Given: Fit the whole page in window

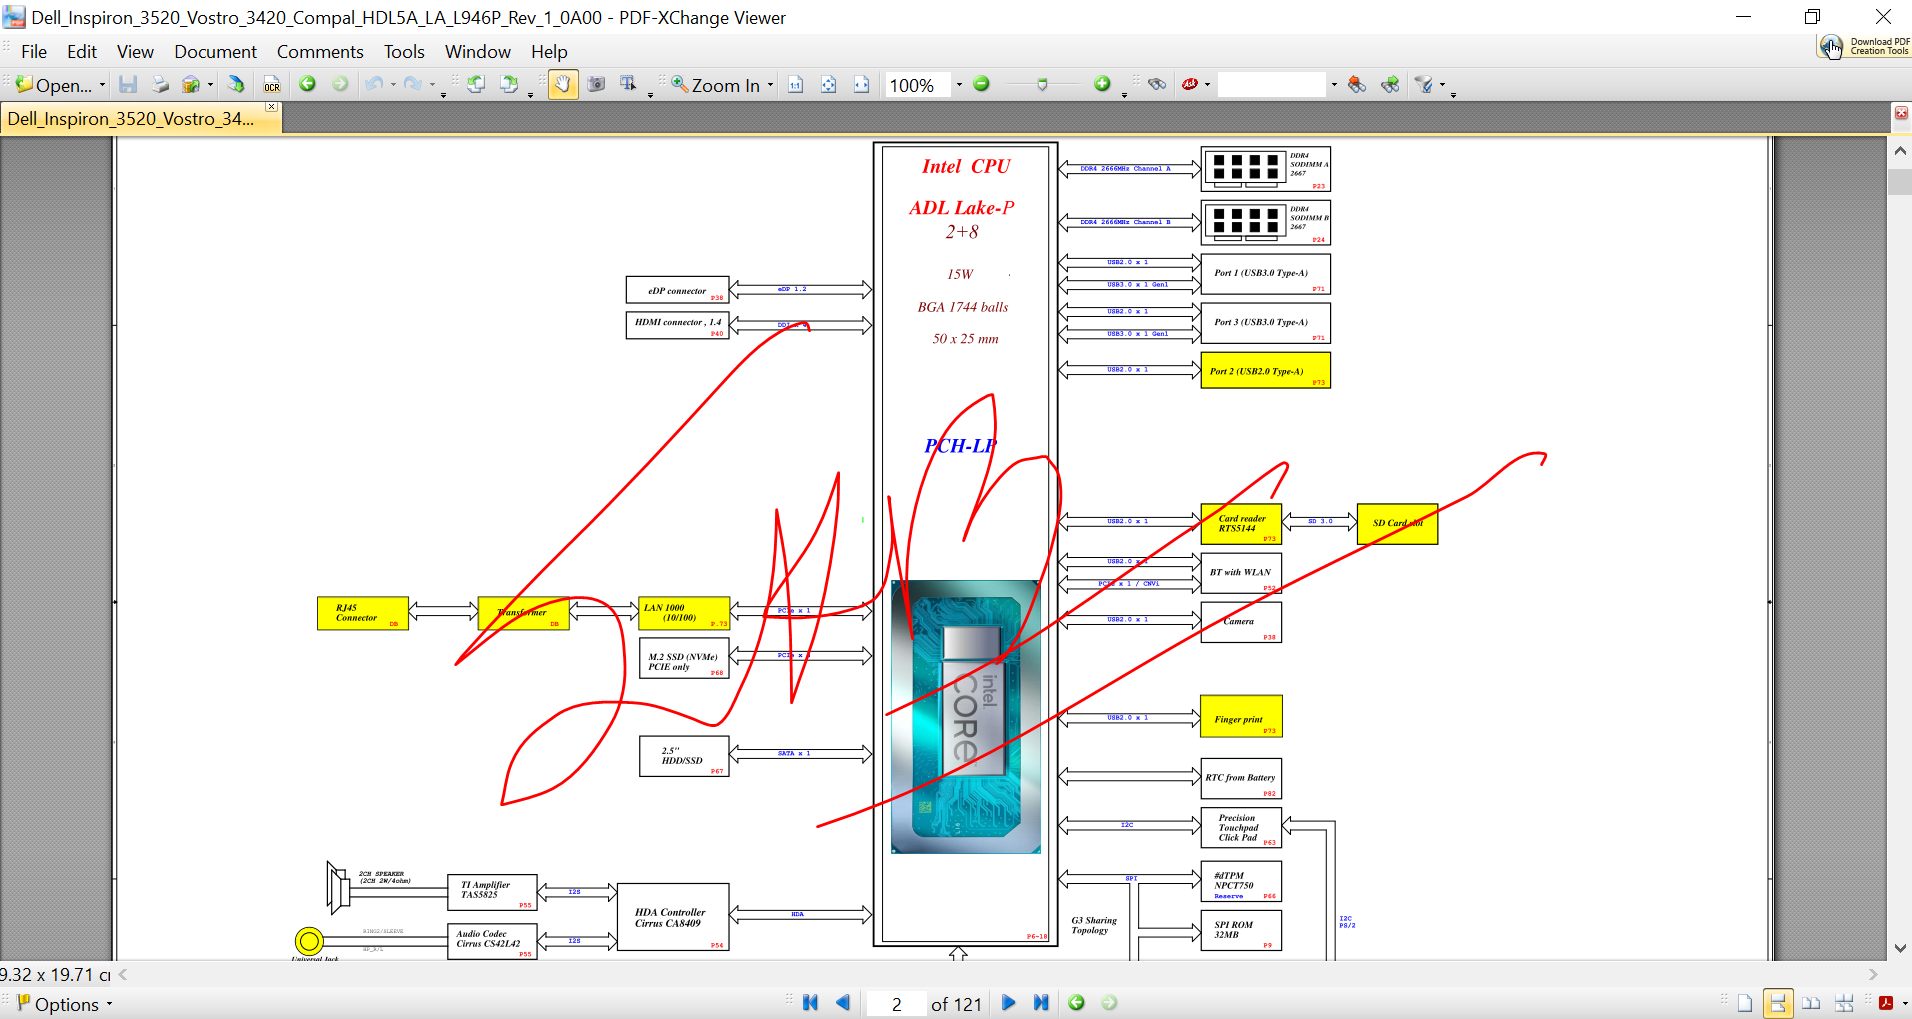Looking at the screenshot, I should coord(829,85).
